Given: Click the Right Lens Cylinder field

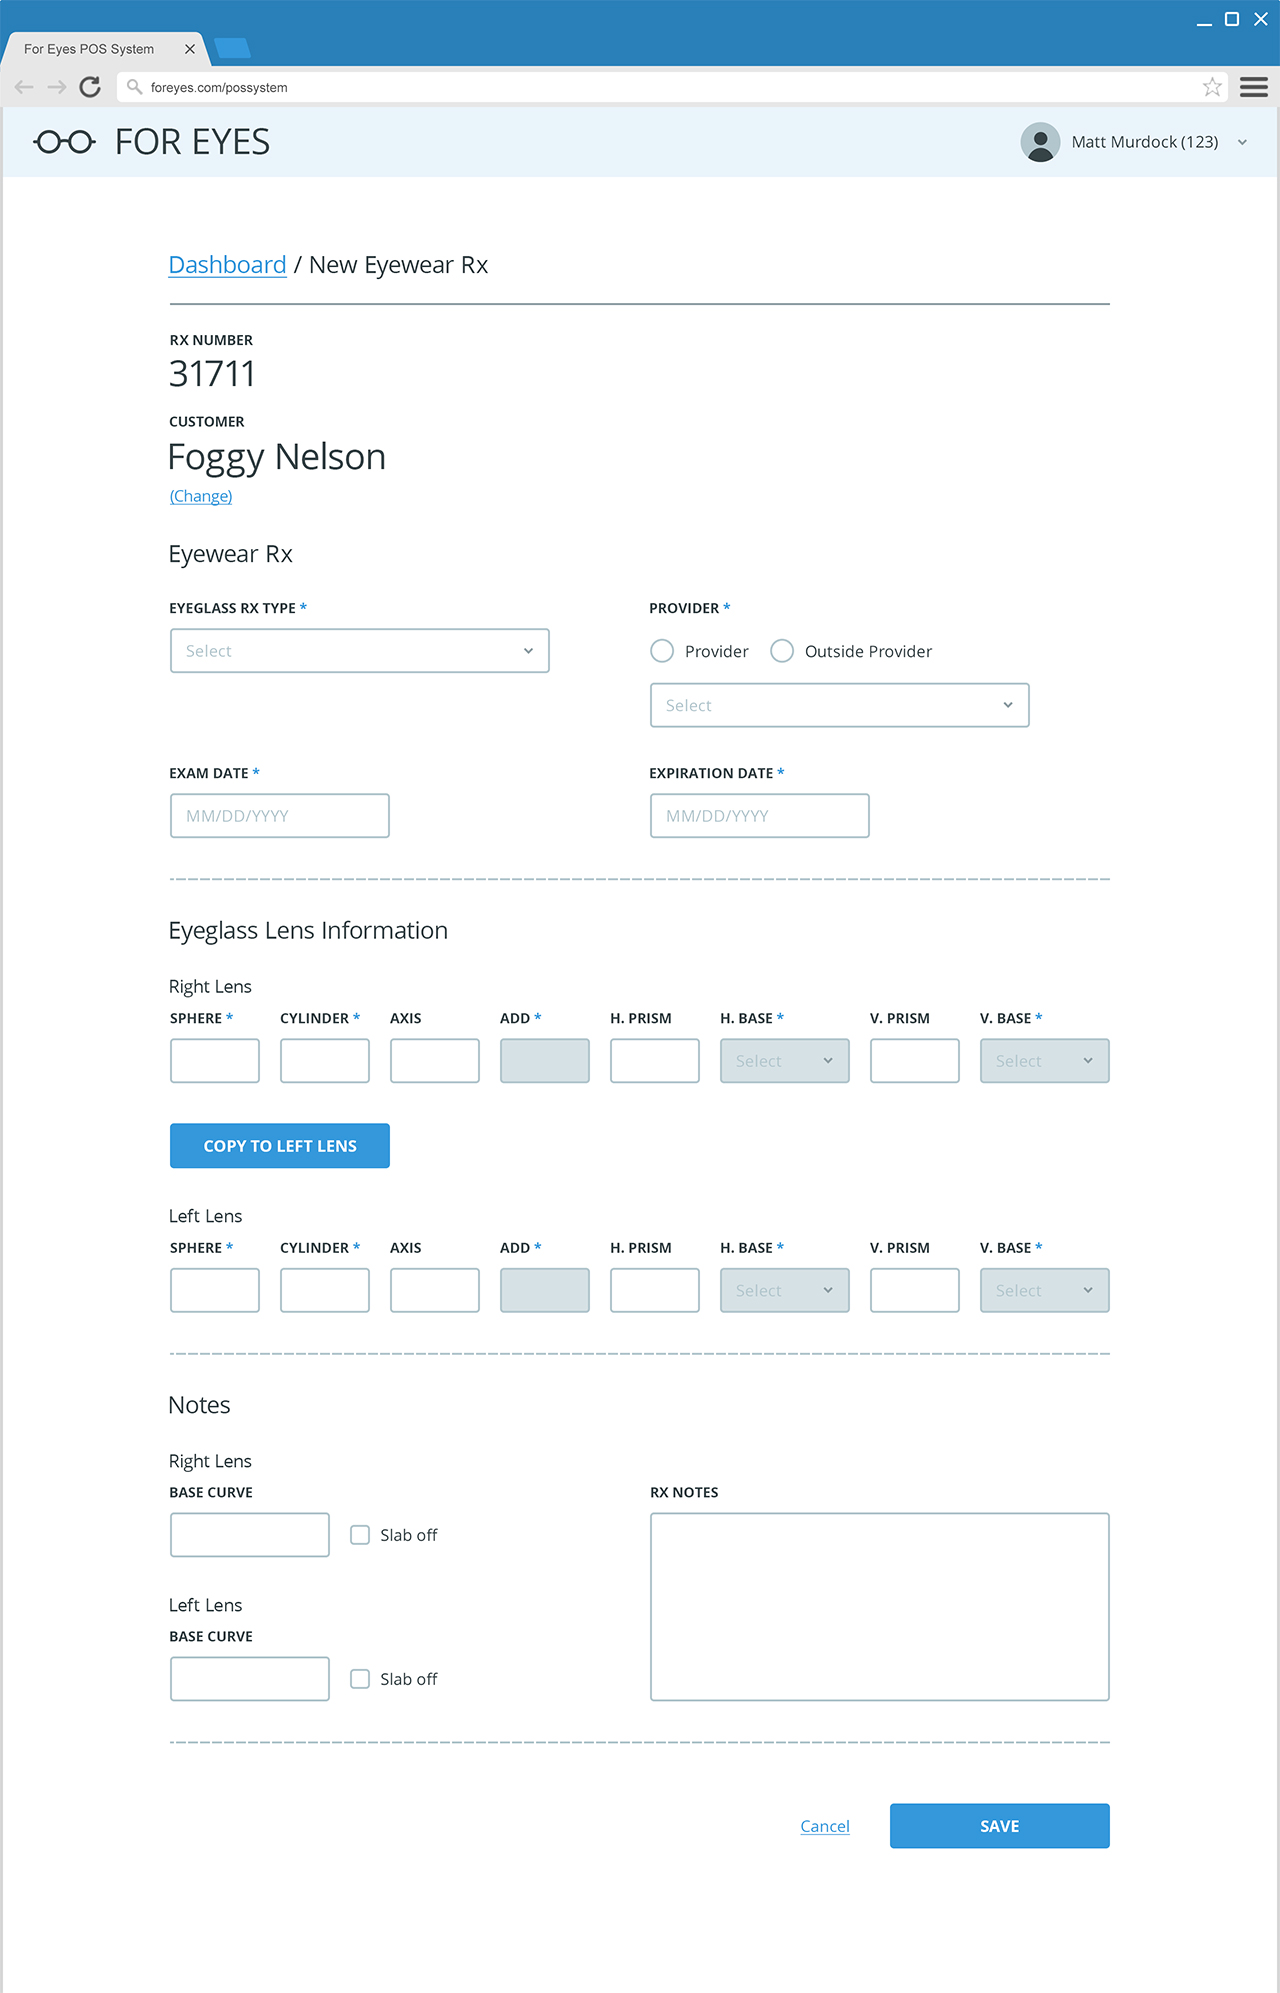Looking at the screenshot, I should point(325,1061).
